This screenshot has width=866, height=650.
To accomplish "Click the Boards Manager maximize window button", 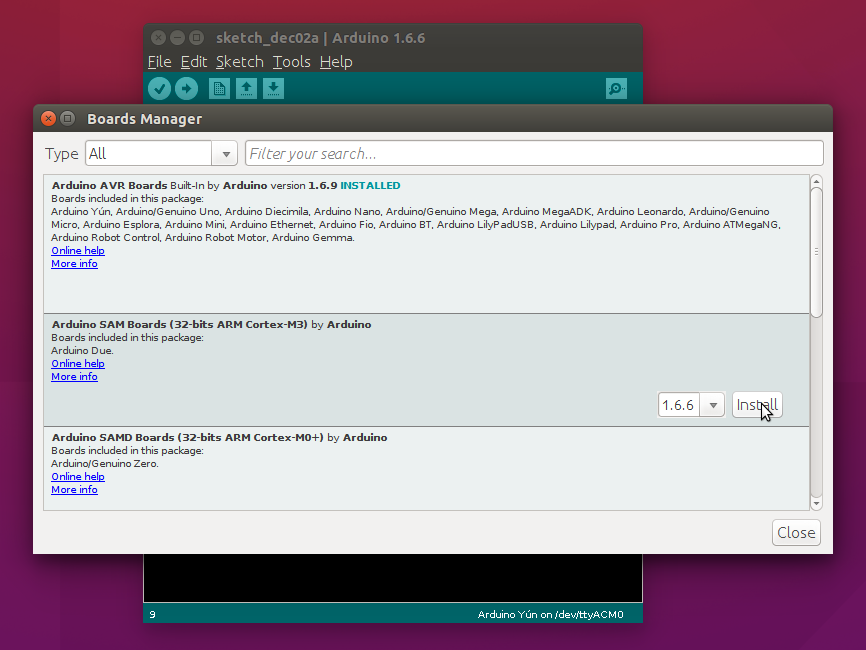I will point(67,119).
